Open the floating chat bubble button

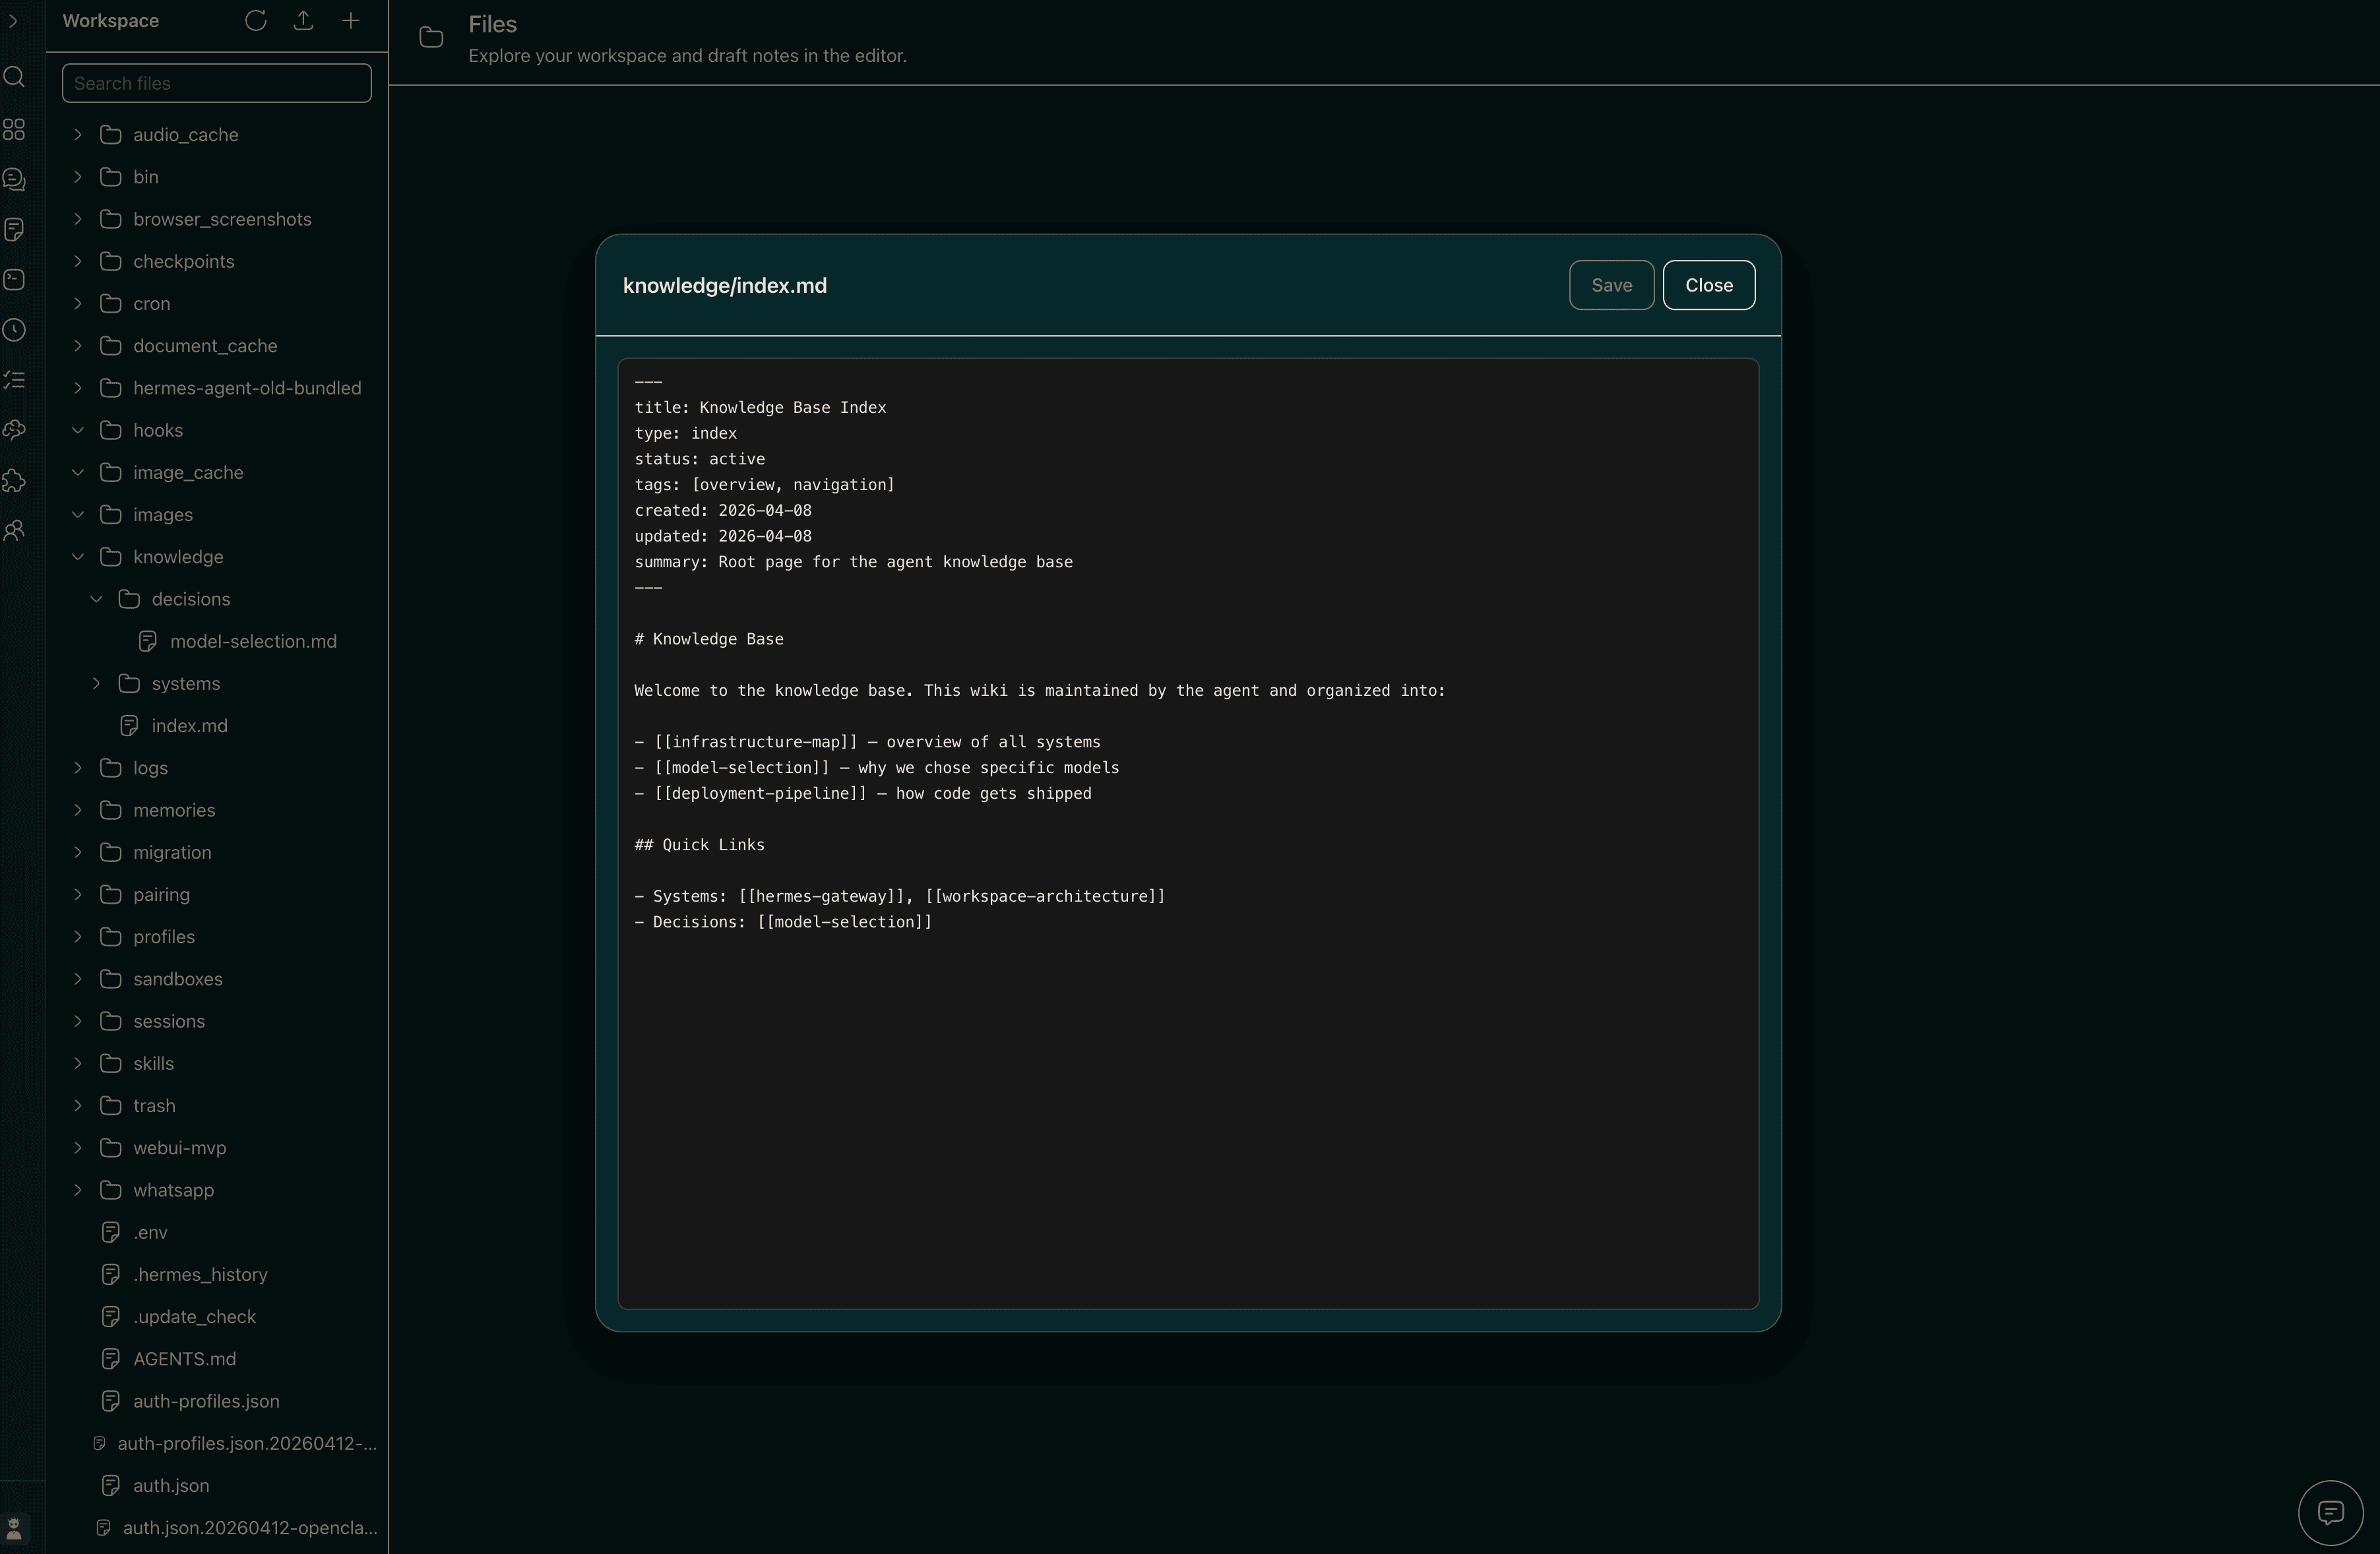tap(2330, 1513)
